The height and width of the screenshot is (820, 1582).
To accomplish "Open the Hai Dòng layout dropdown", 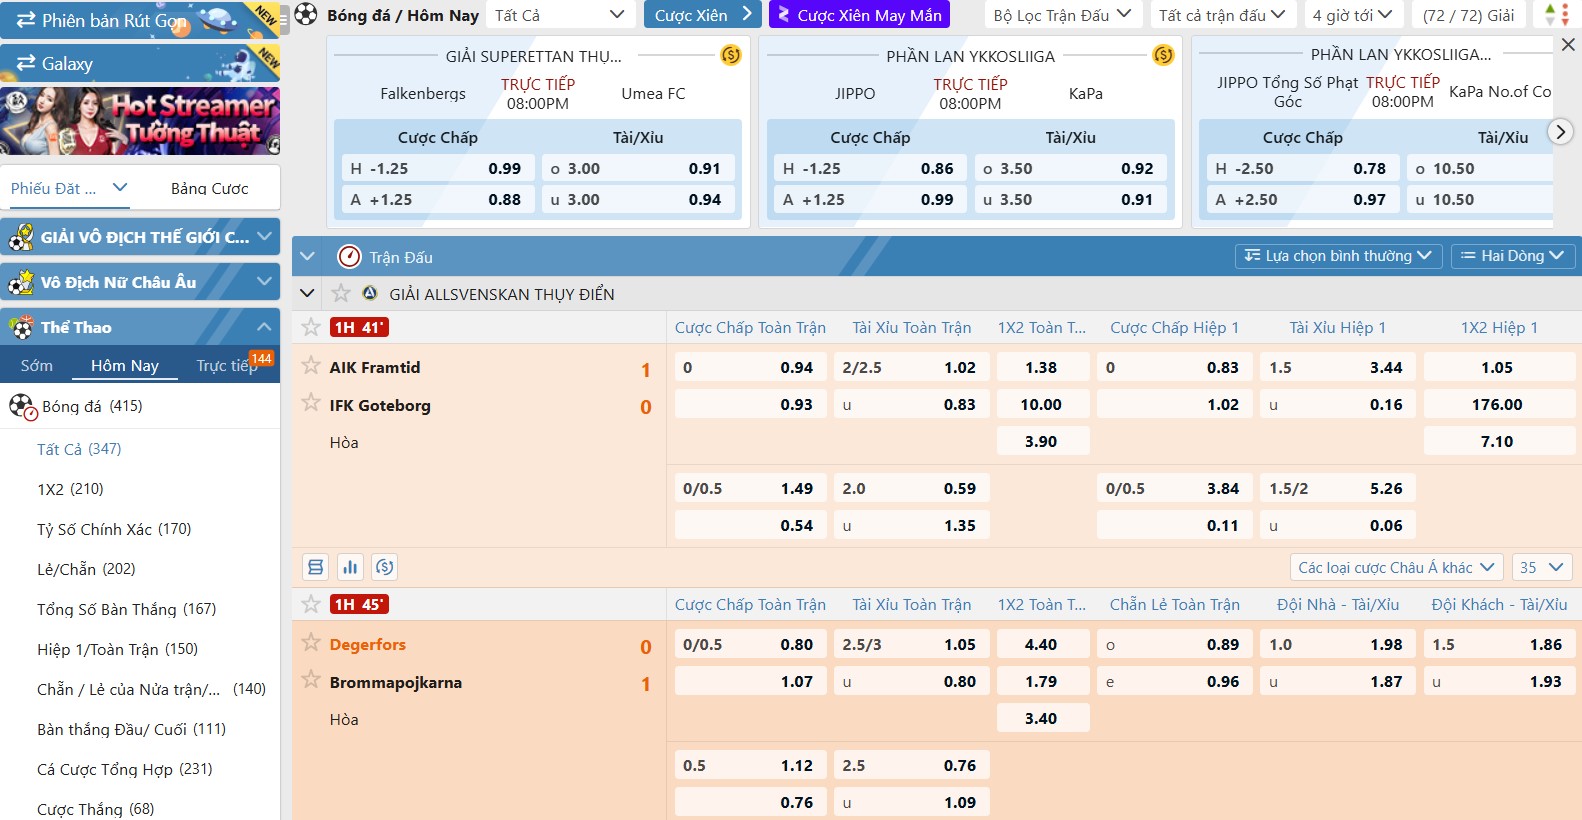I will tap(1512, 256).
